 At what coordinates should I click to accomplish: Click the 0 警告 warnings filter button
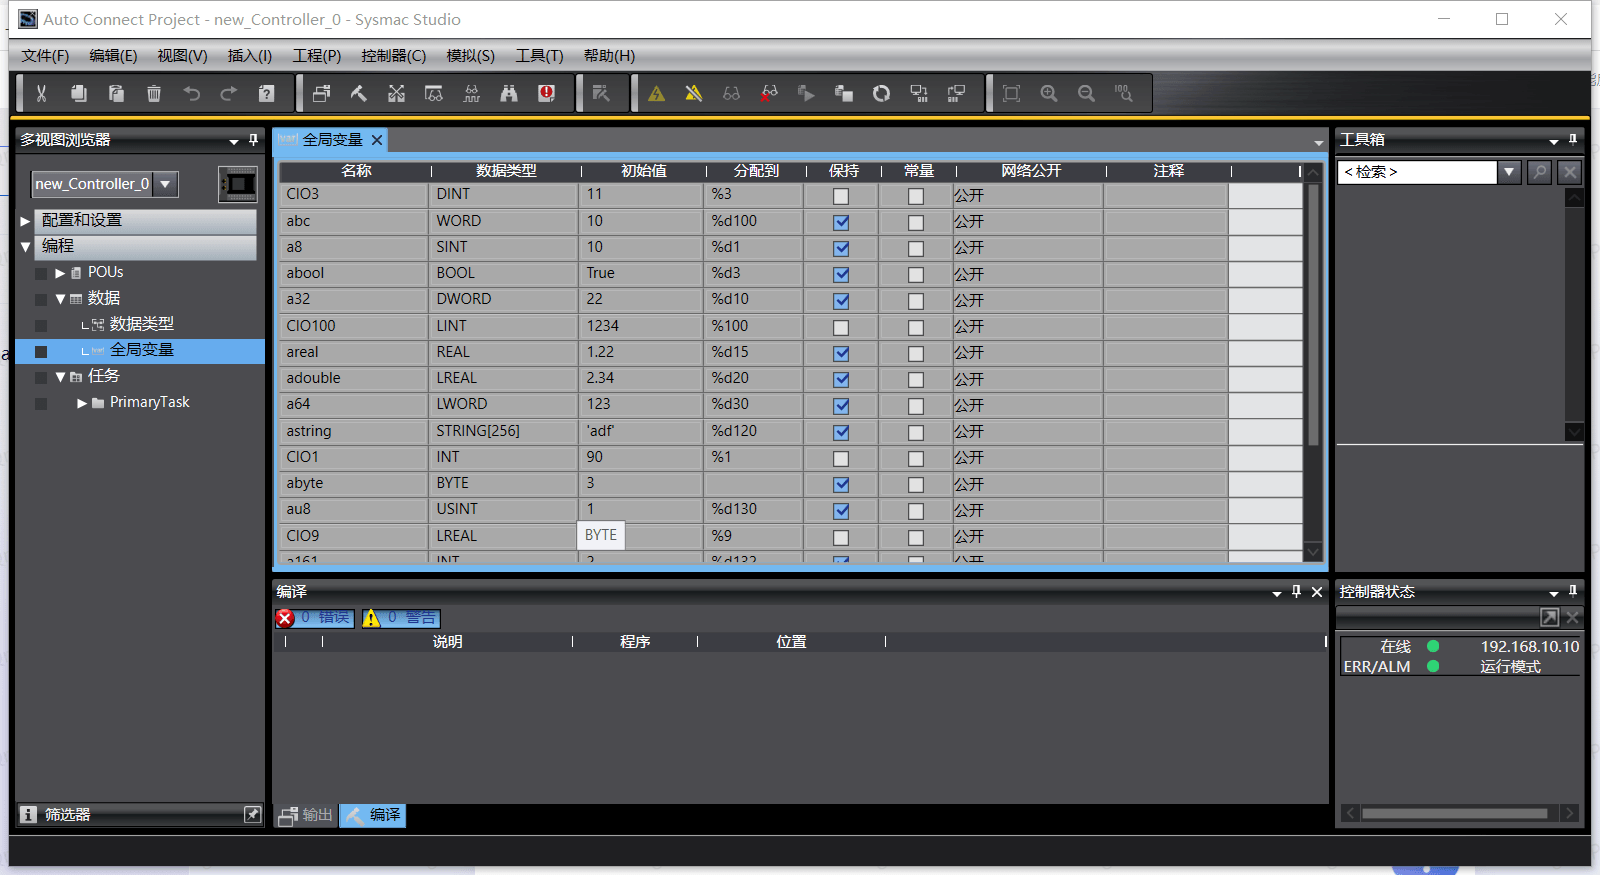click(401, 618)
